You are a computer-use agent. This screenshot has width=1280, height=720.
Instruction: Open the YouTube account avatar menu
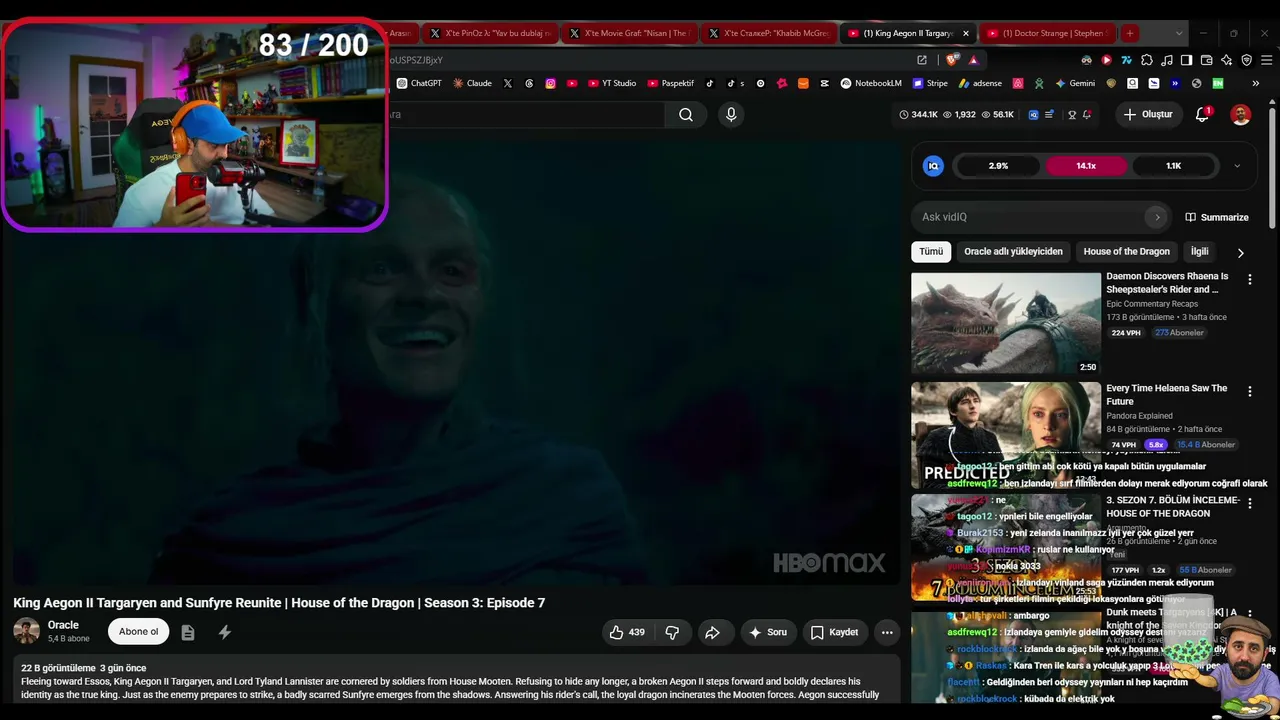[1241, 115]
